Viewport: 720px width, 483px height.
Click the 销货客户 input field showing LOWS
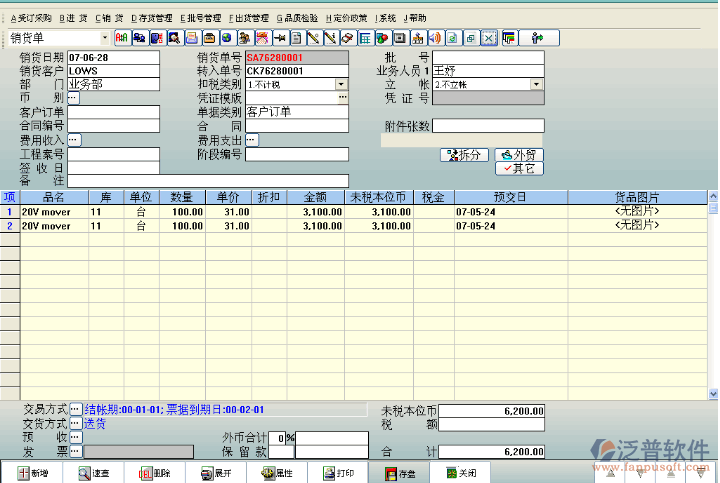112,71
